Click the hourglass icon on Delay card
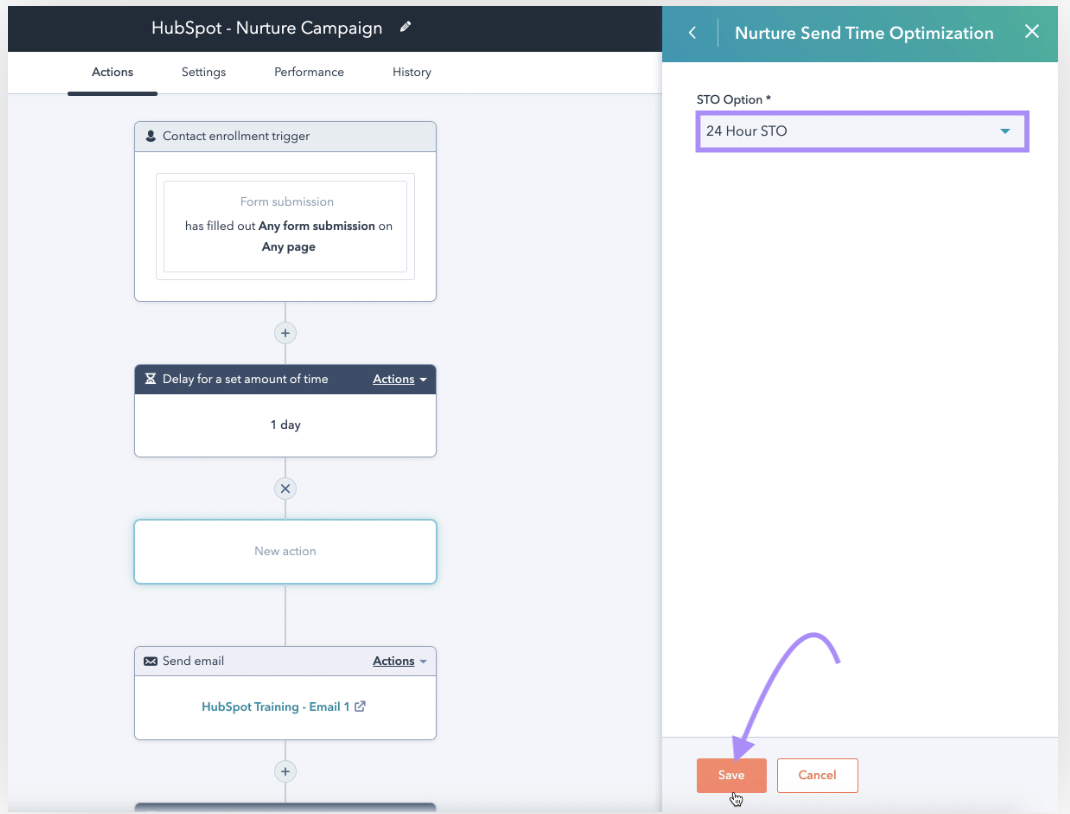 coord(150,379)
